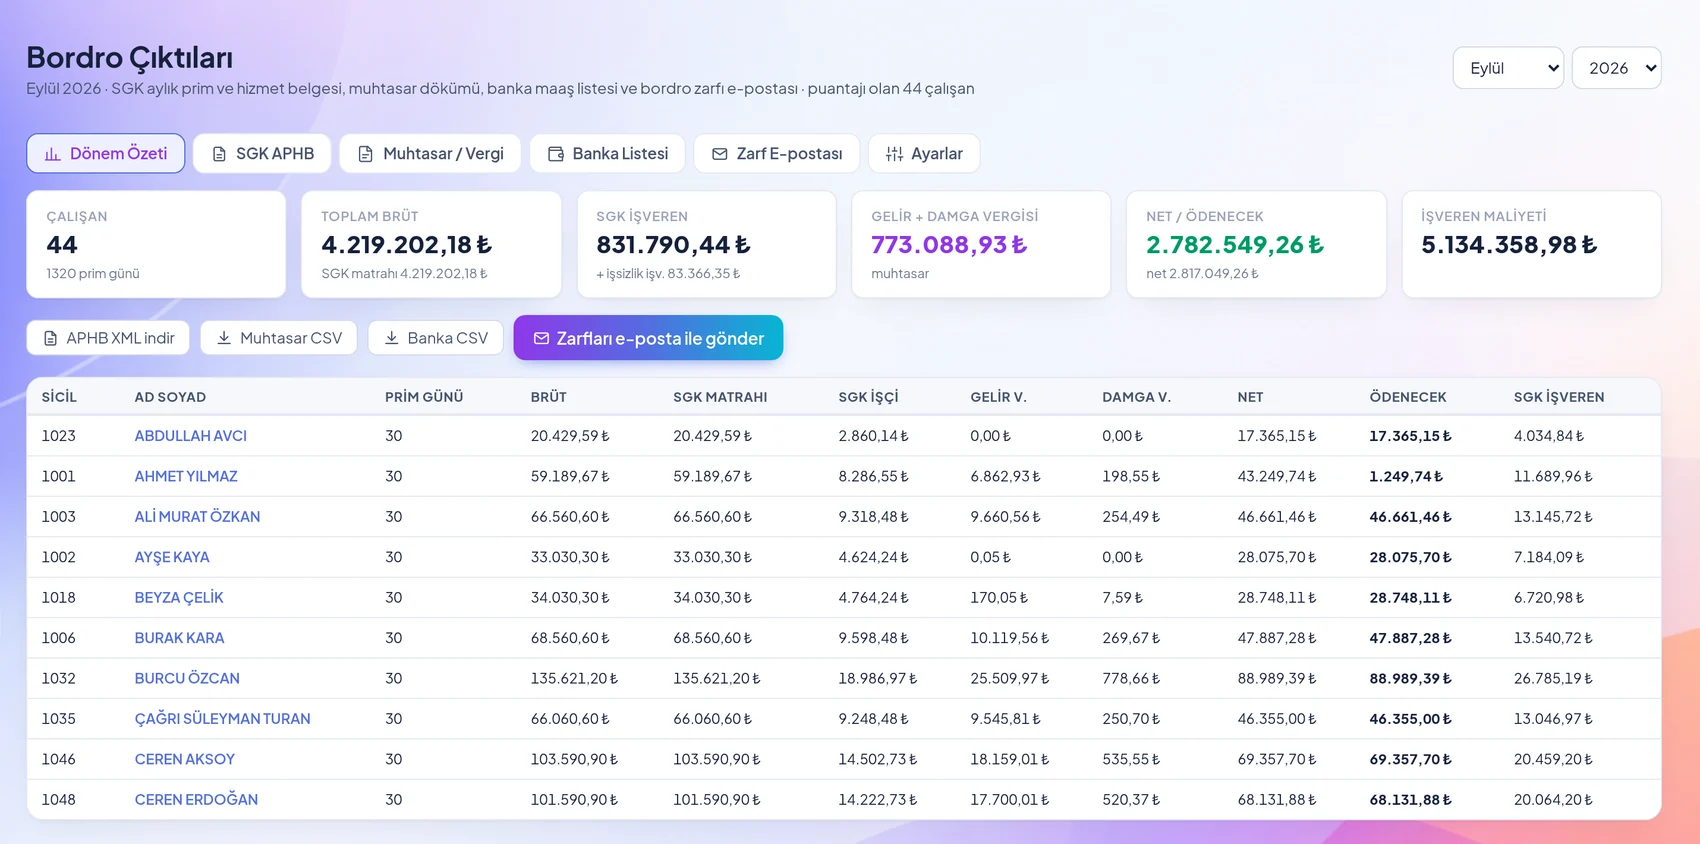Click the document icon beside Muhtasar / Vergi

click(366, 154)
